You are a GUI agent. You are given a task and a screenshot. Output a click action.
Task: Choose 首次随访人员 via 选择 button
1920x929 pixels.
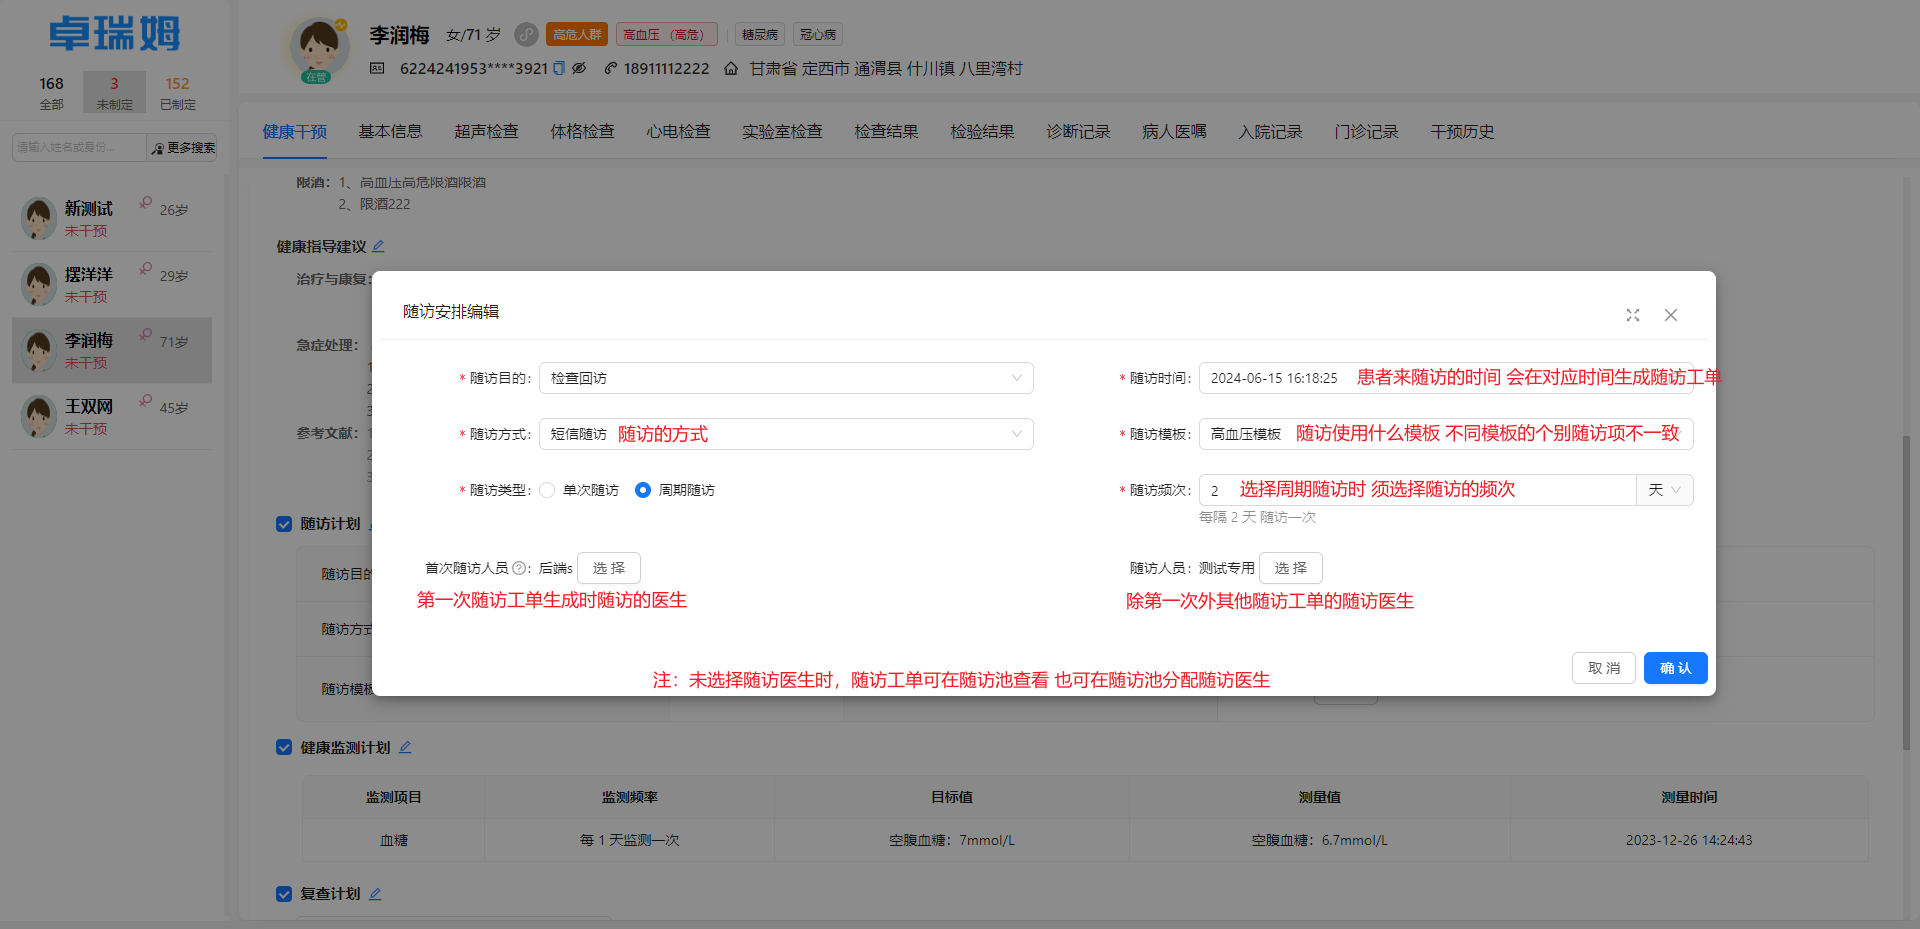[x=608, y=568]
